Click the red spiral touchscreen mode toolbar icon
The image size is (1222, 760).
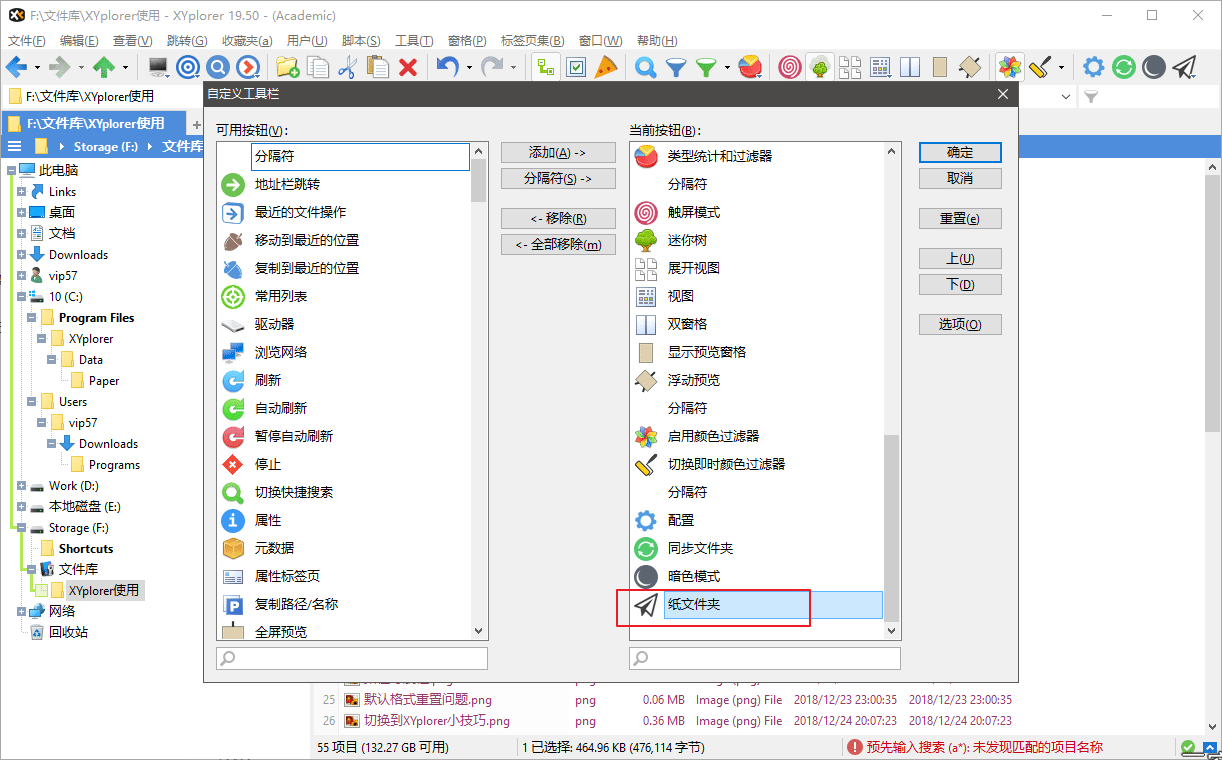(x=790, y=67)
